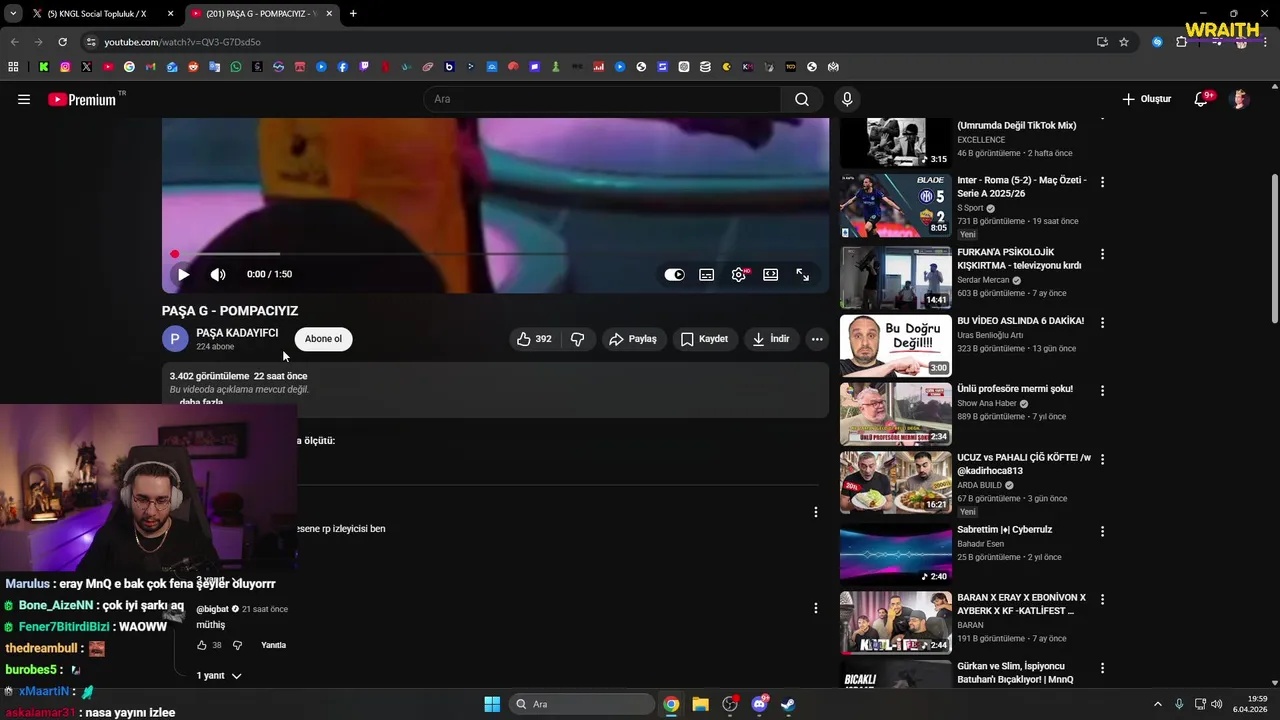
Task: Create content with the Oluştur button
Action: point(1146,99)
